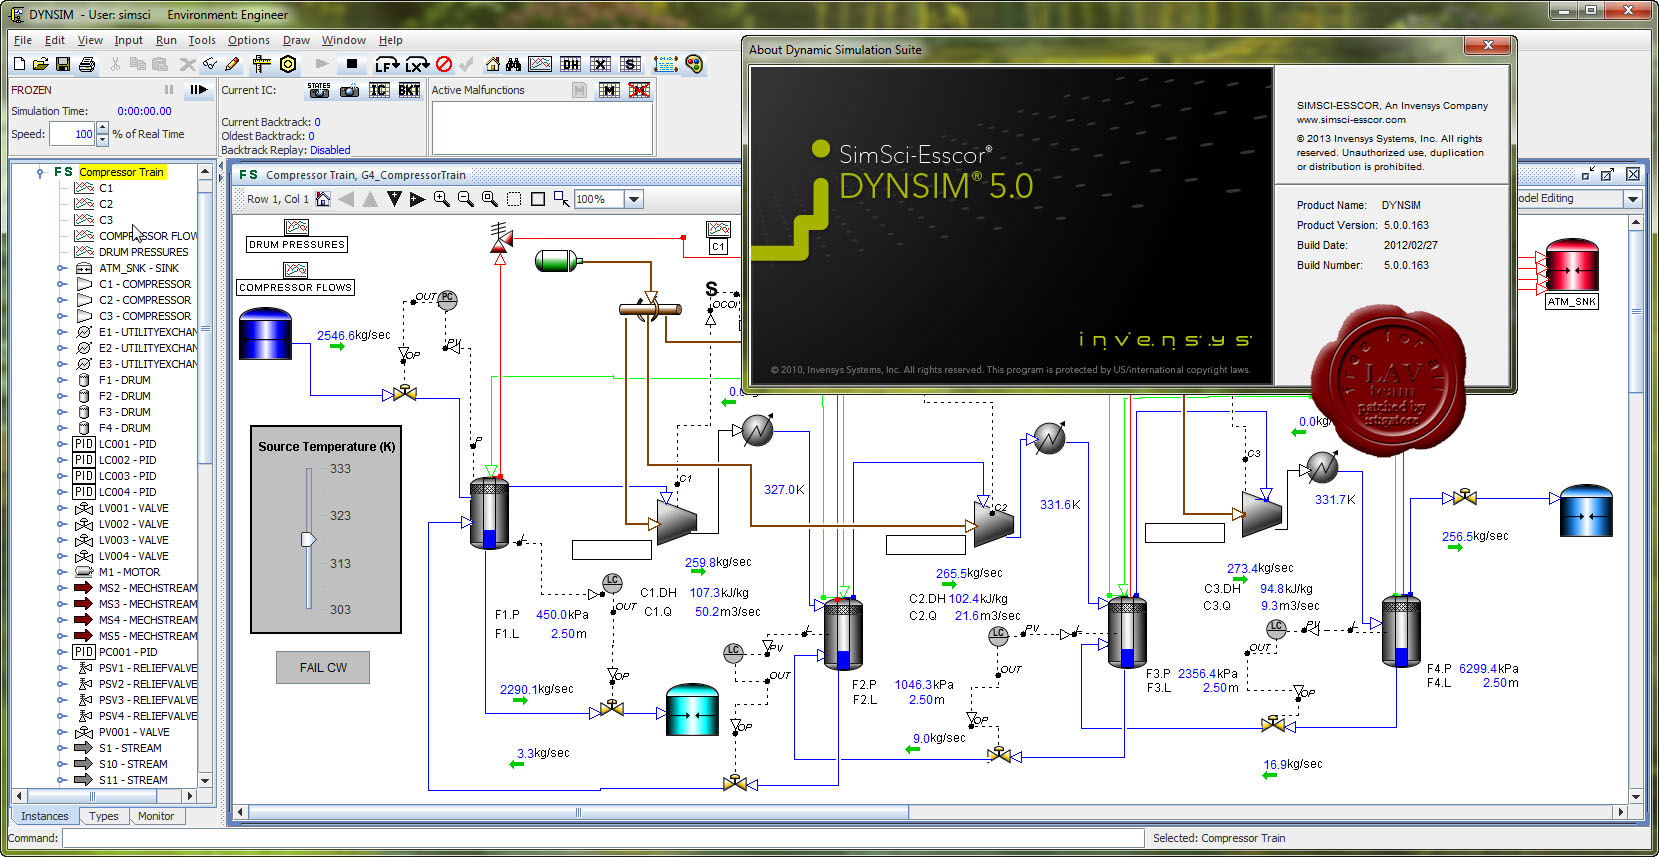This screenshot has width=1659, height=857.
Task: Click the pencil edit icon in the toolbar
Action: 233,64
